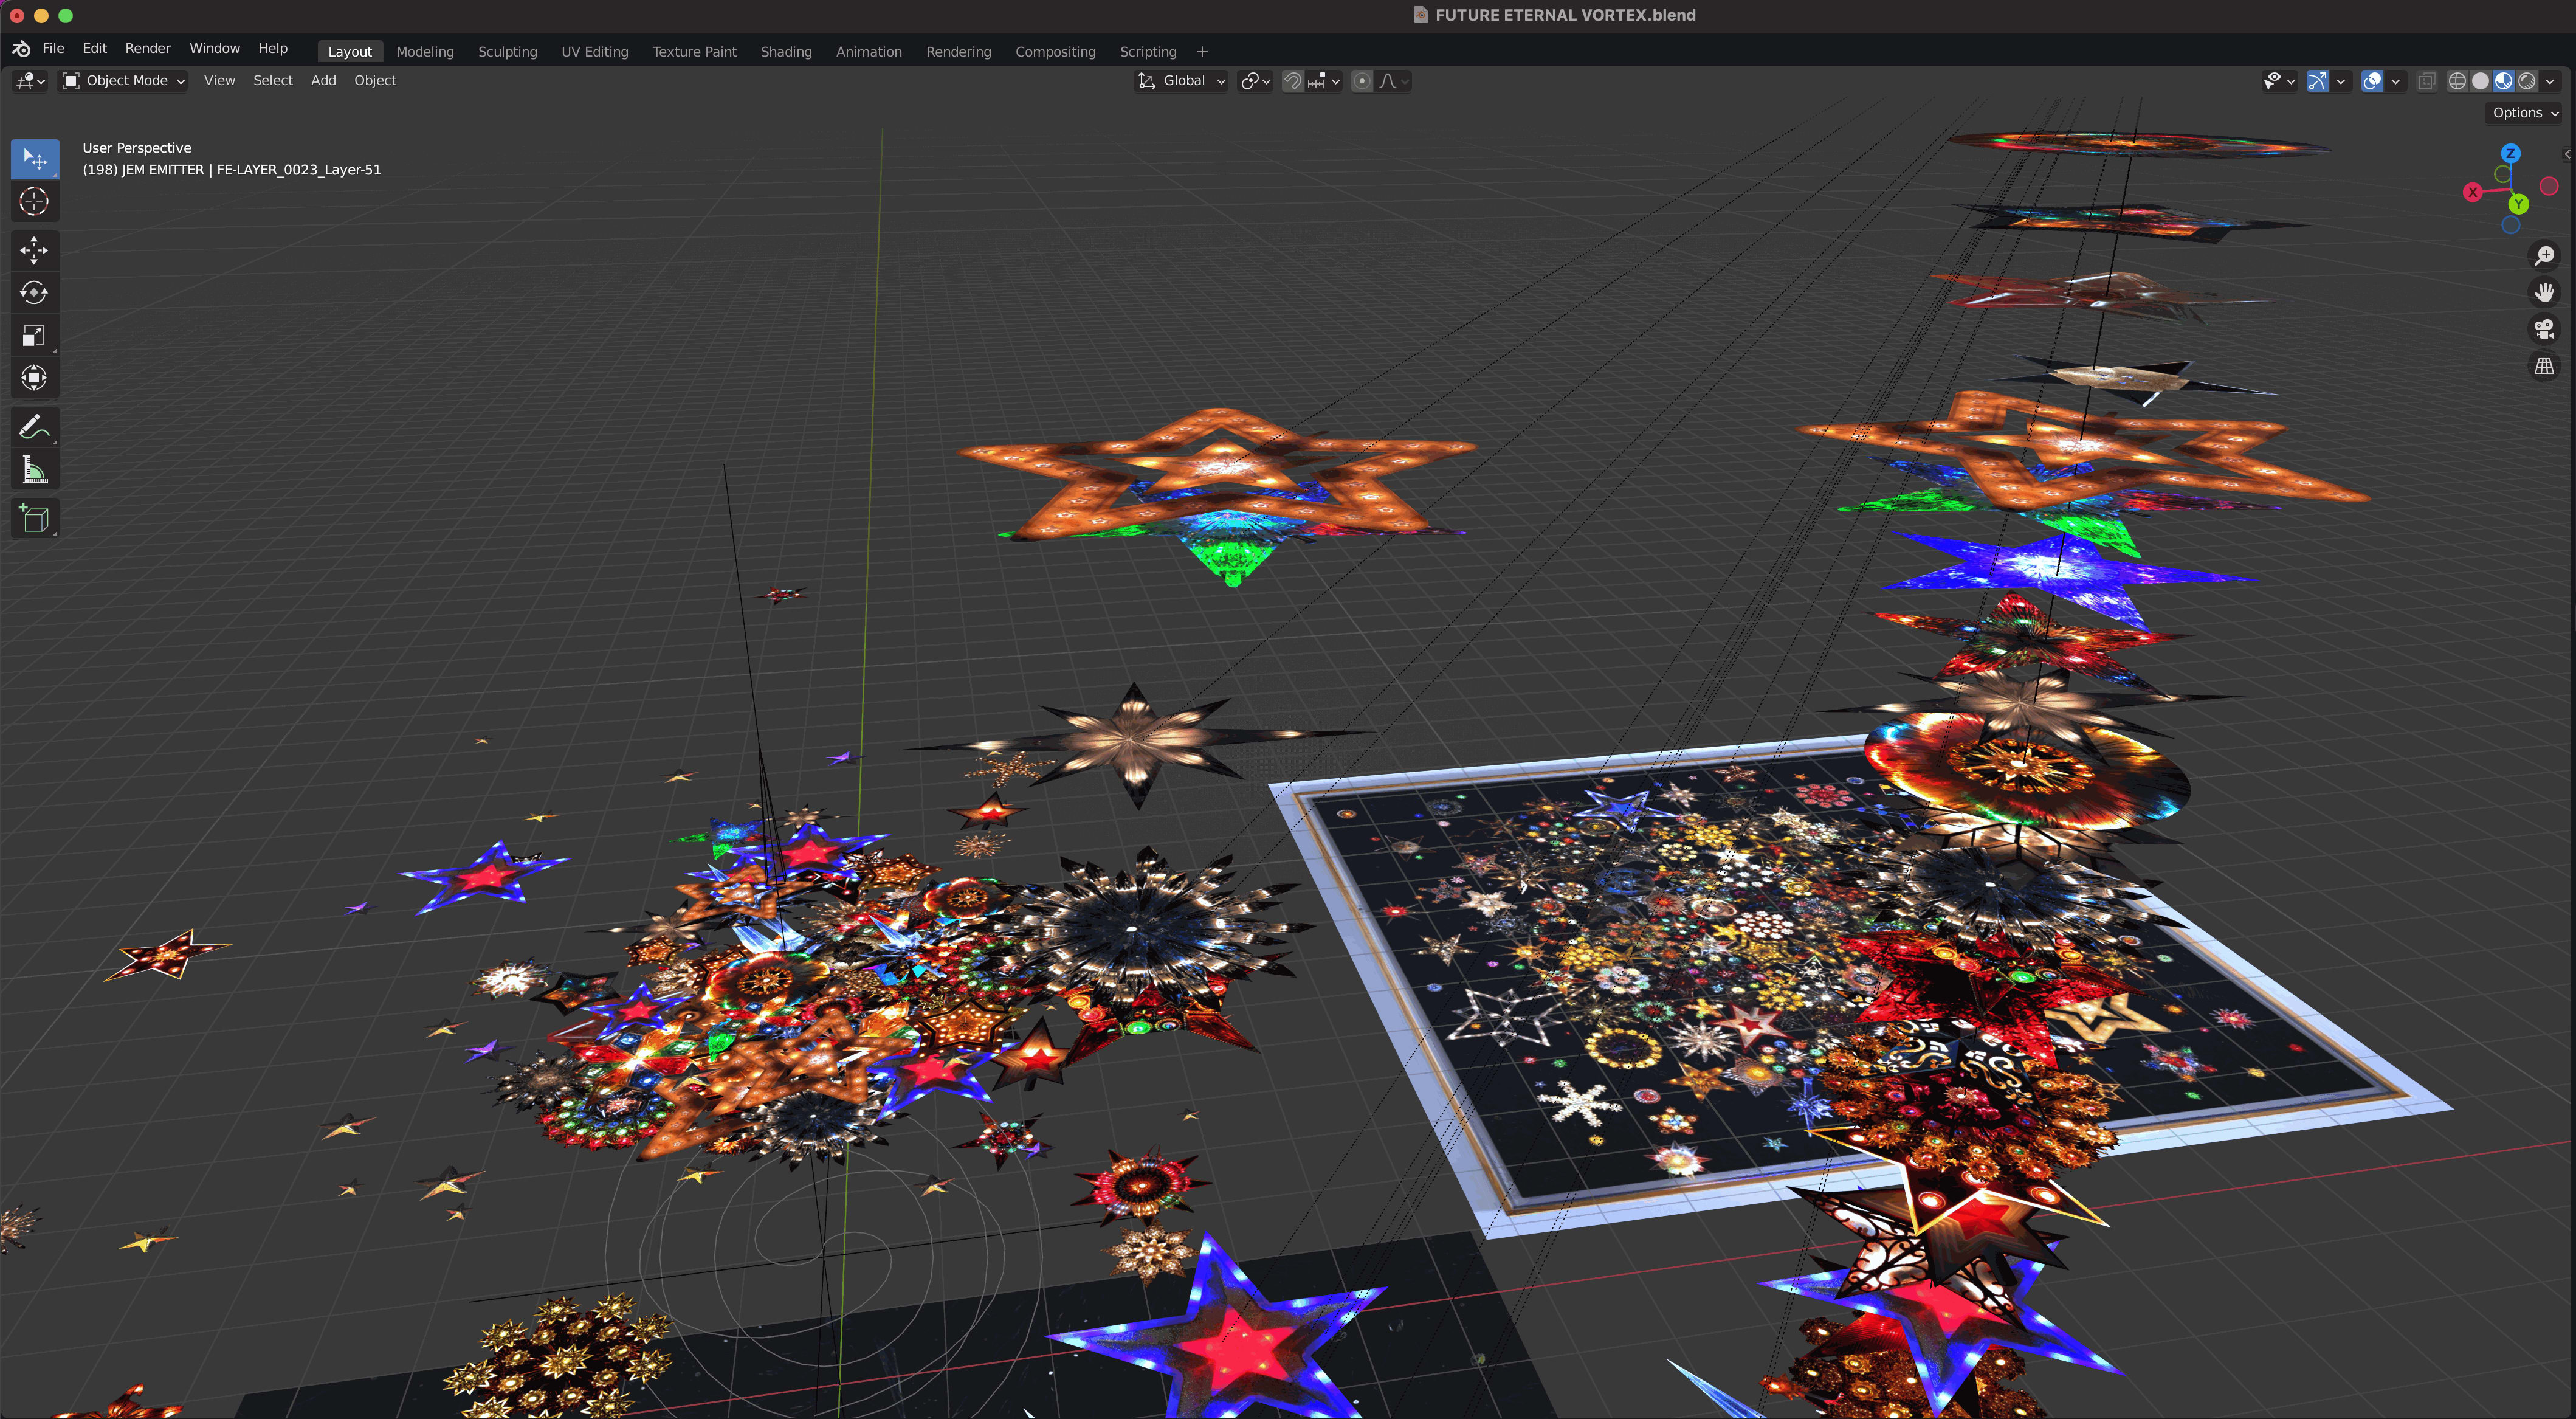The image size is (2576, 1419).
Task: Open the viewport Object menu
Action: [375, 81]
